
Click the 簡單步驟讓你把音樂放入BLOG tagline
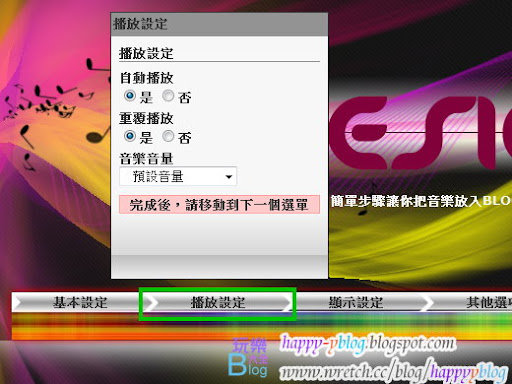coord(421,201)
